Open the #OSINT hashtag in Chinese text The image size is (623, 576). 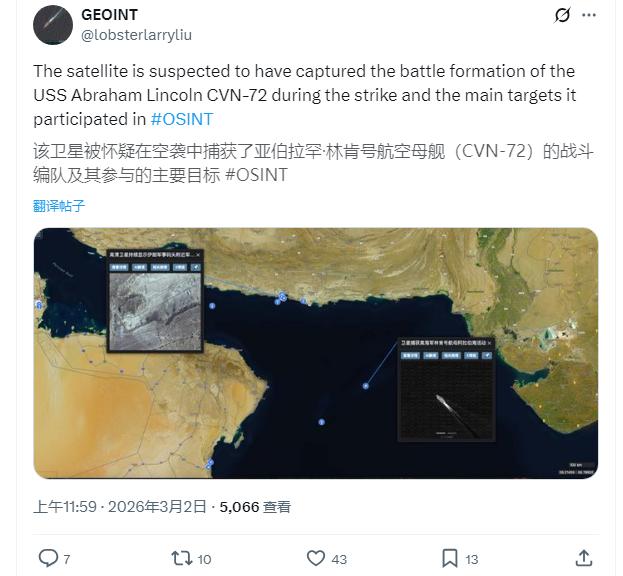point(257,174)
